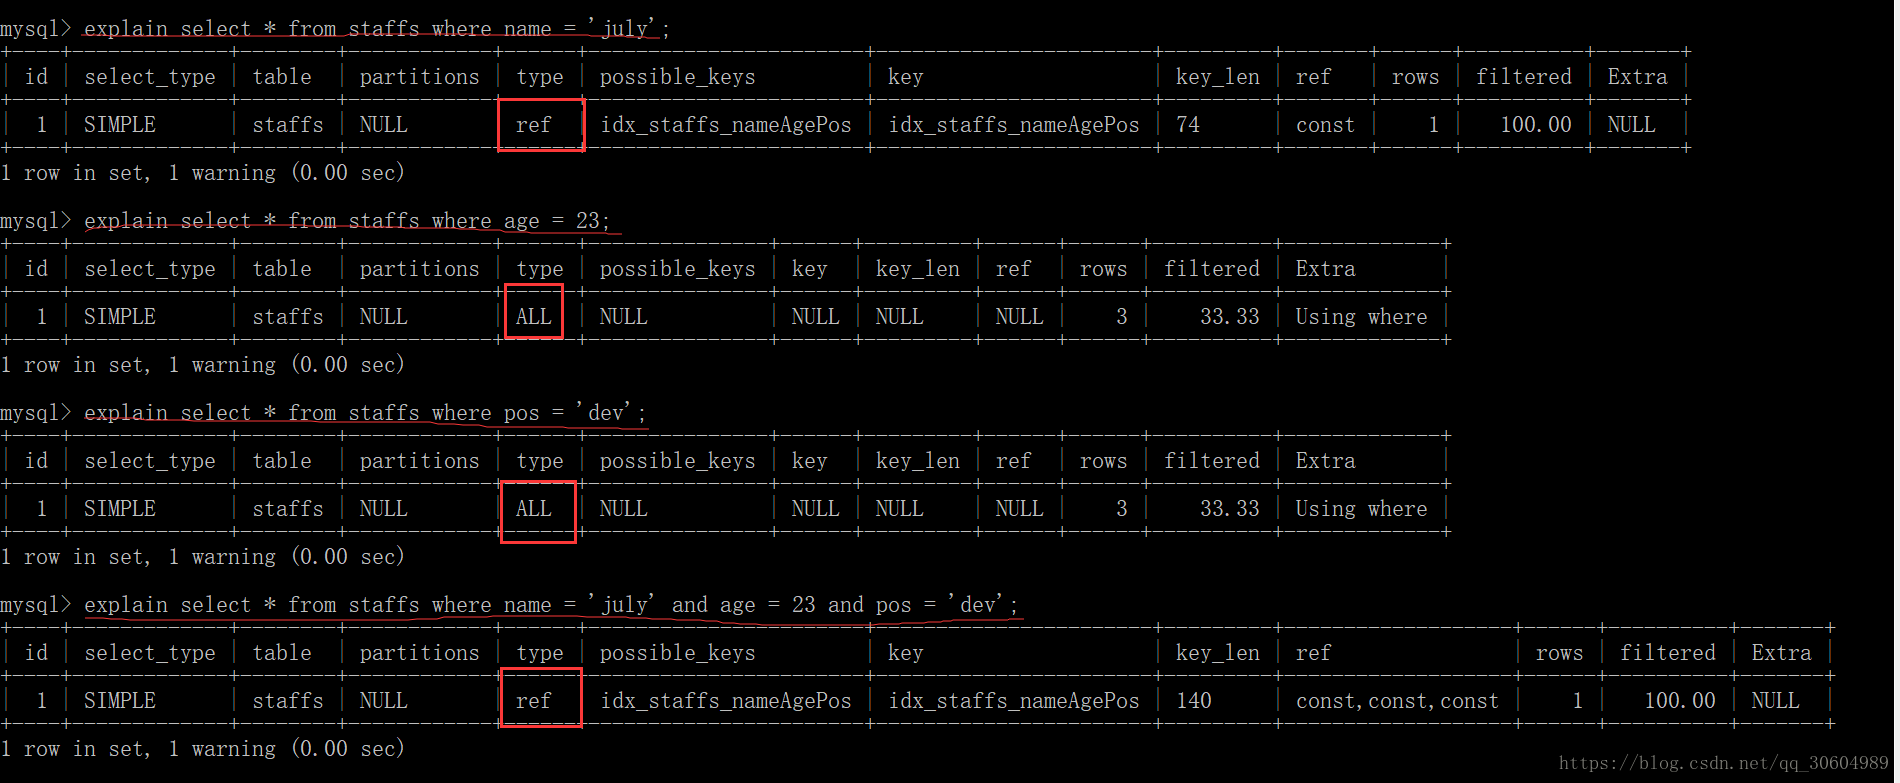Click possible_keys idx_staffs_nameAgePos in last result

(725, 700)
